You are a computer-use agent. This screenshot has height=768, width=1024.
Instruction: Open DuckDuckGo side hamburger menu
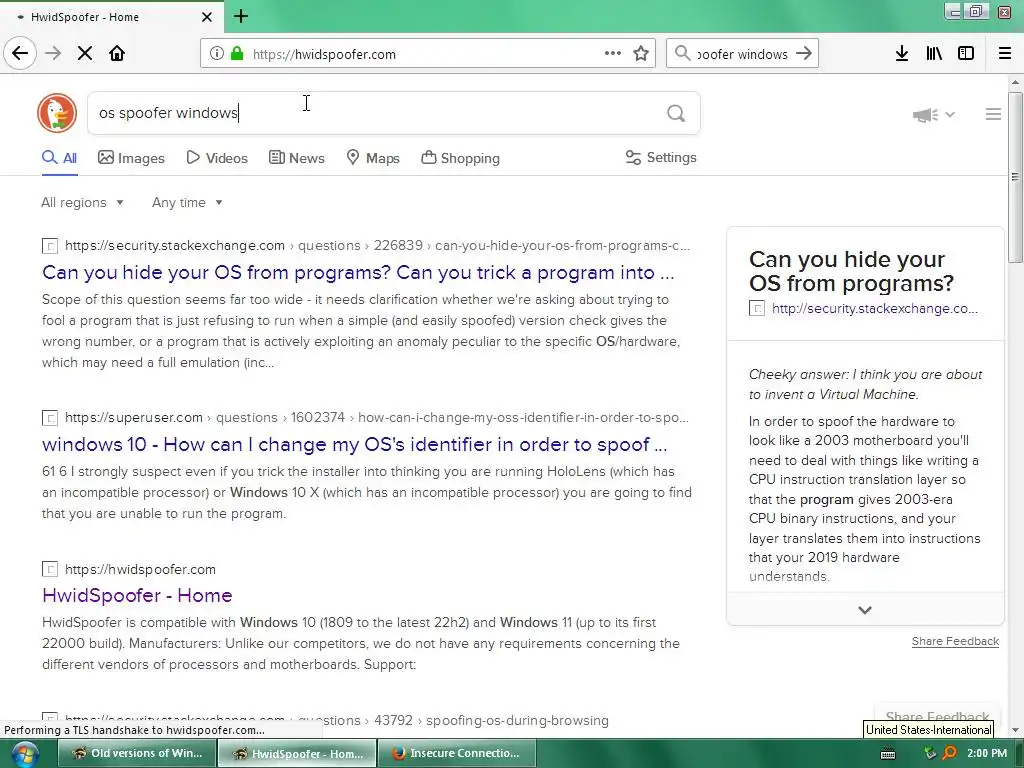click(993, 114)
